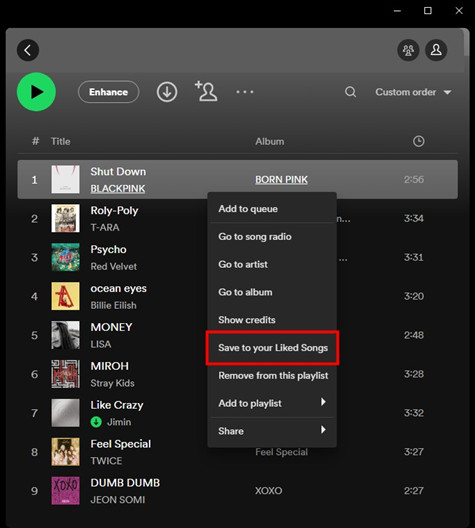This screenshot has height=528, width=475.
Task: Select the ocean eyes track title
Action: pos(118,289)
